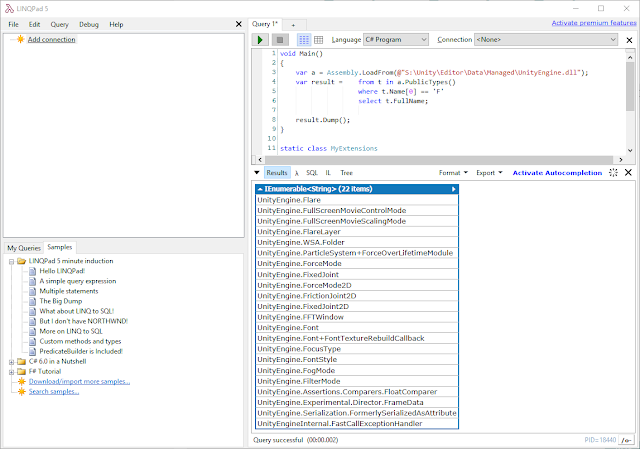The image size is (640, 449).
Task: Collapse the IEnumerable<String> results header arrow
Action: coord(260,189)
